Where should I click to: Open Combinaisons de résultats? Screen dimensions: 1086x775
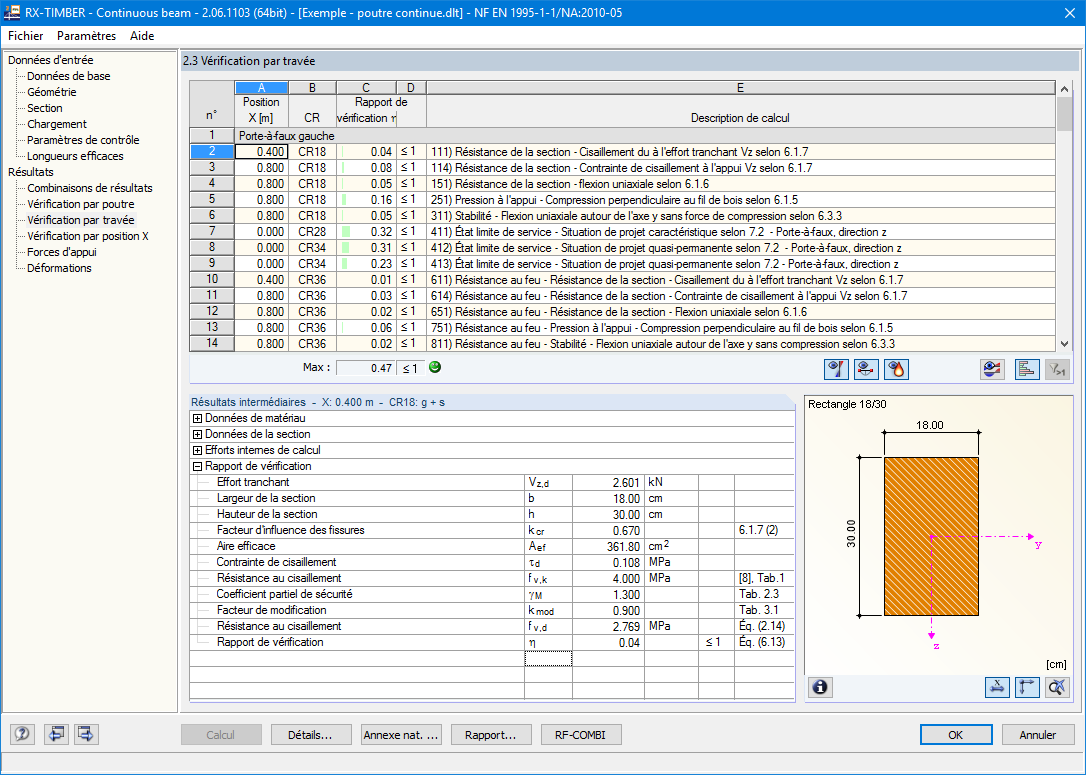[90, 188]
